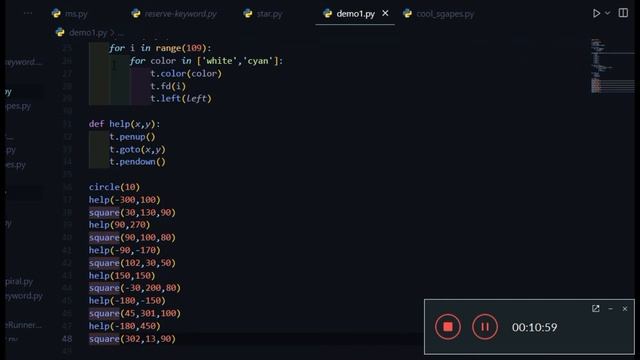Click line number 48 in gutter
This screenshot has width=640, height=360.
click(x=67, y=339)
